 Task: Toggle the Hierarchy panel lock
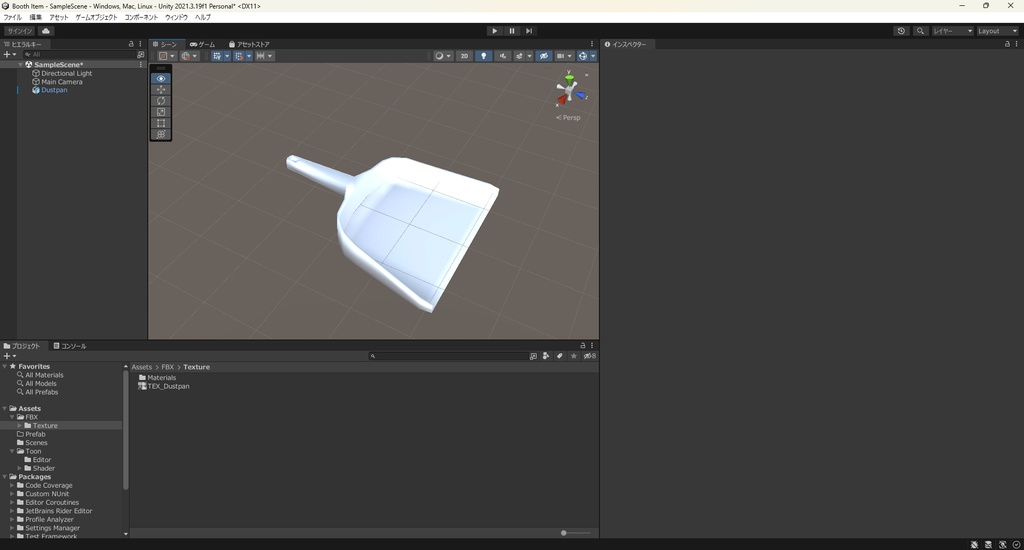click(131, 44)
